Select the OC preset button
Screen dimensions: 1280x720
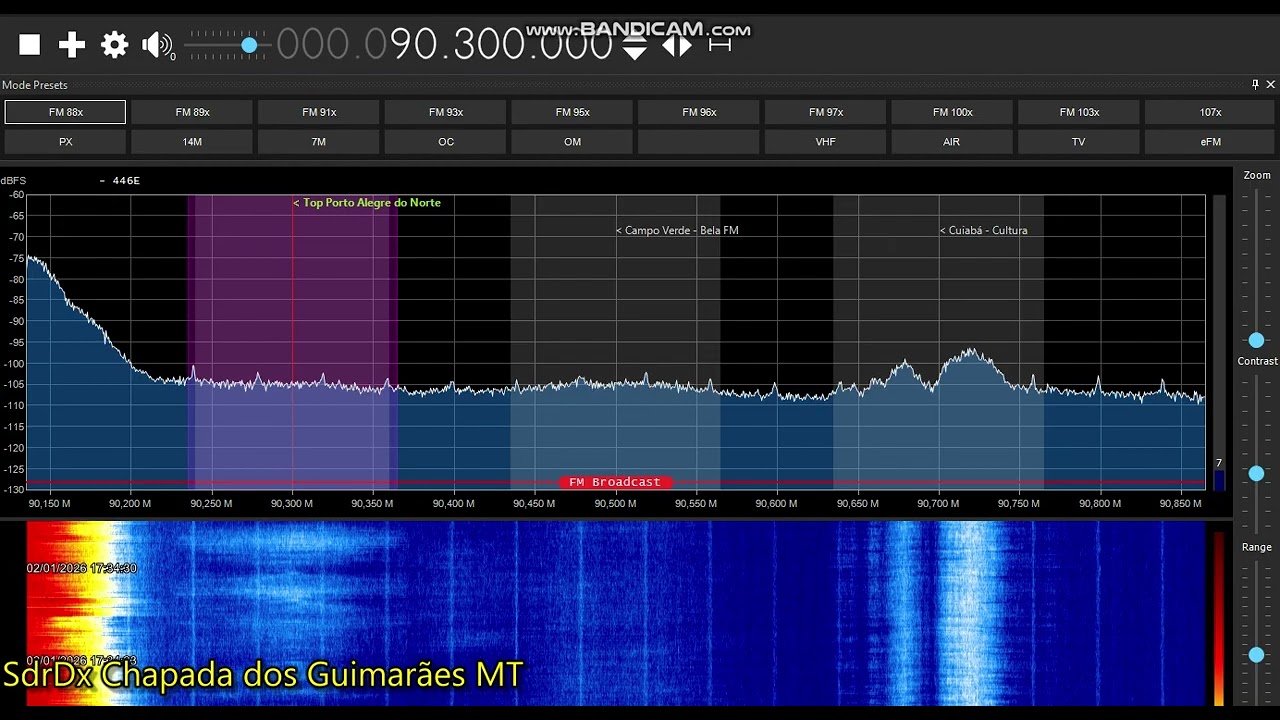(x=446, y=142)
